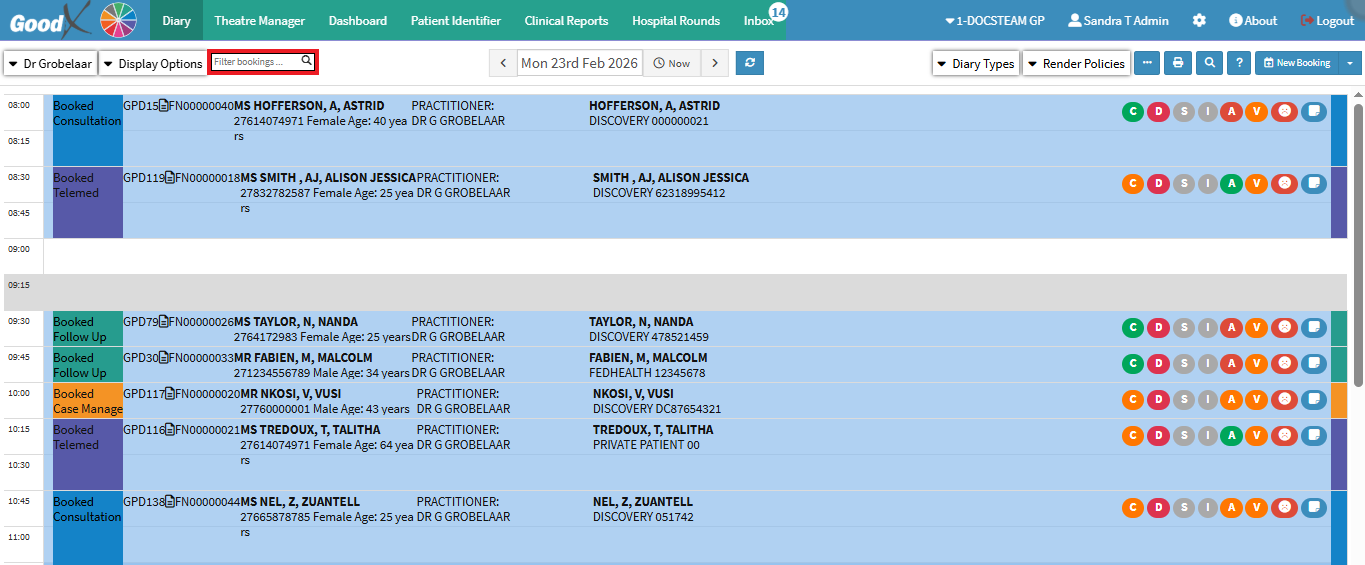Click the three dots more options button
1365x565 pixels.
(x=1147, y=63)
